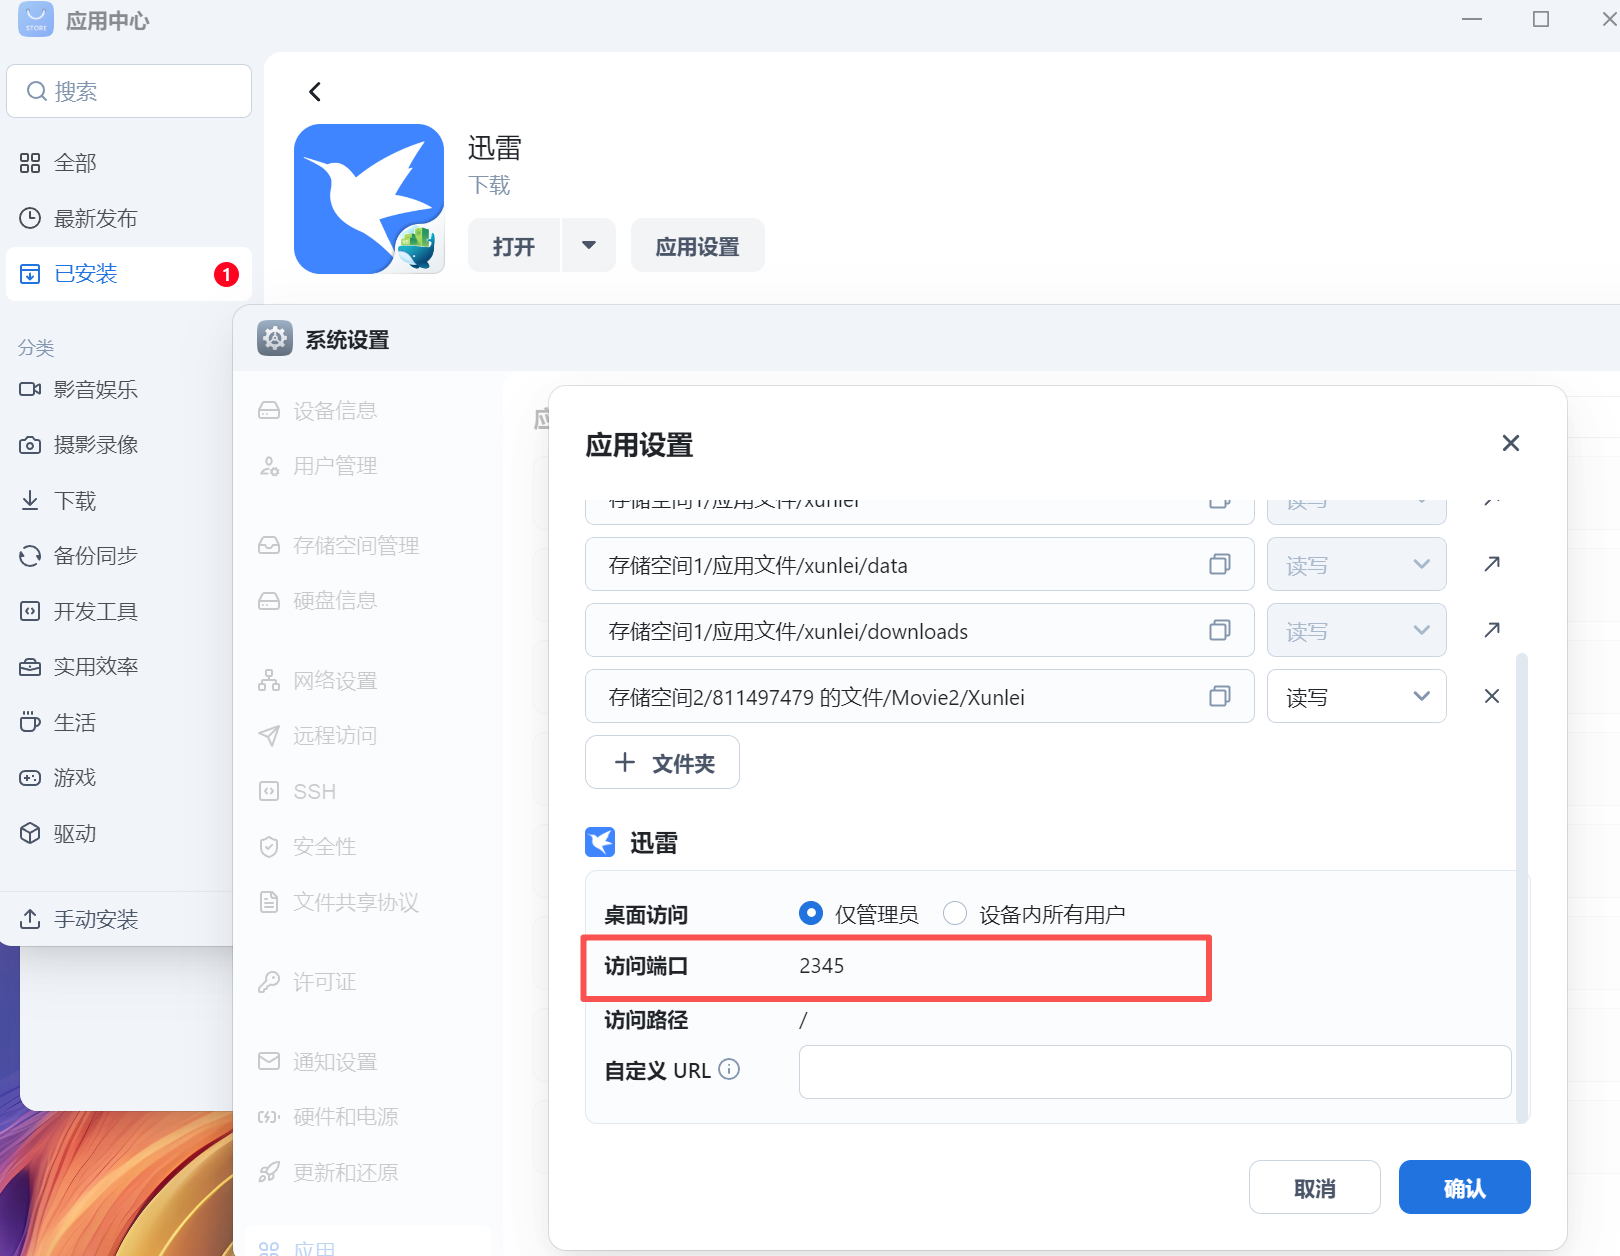This screenshot has height=1256, width=1620.
Task: Close the 应用设置 dialog
Action: [x=1511, y=443]
